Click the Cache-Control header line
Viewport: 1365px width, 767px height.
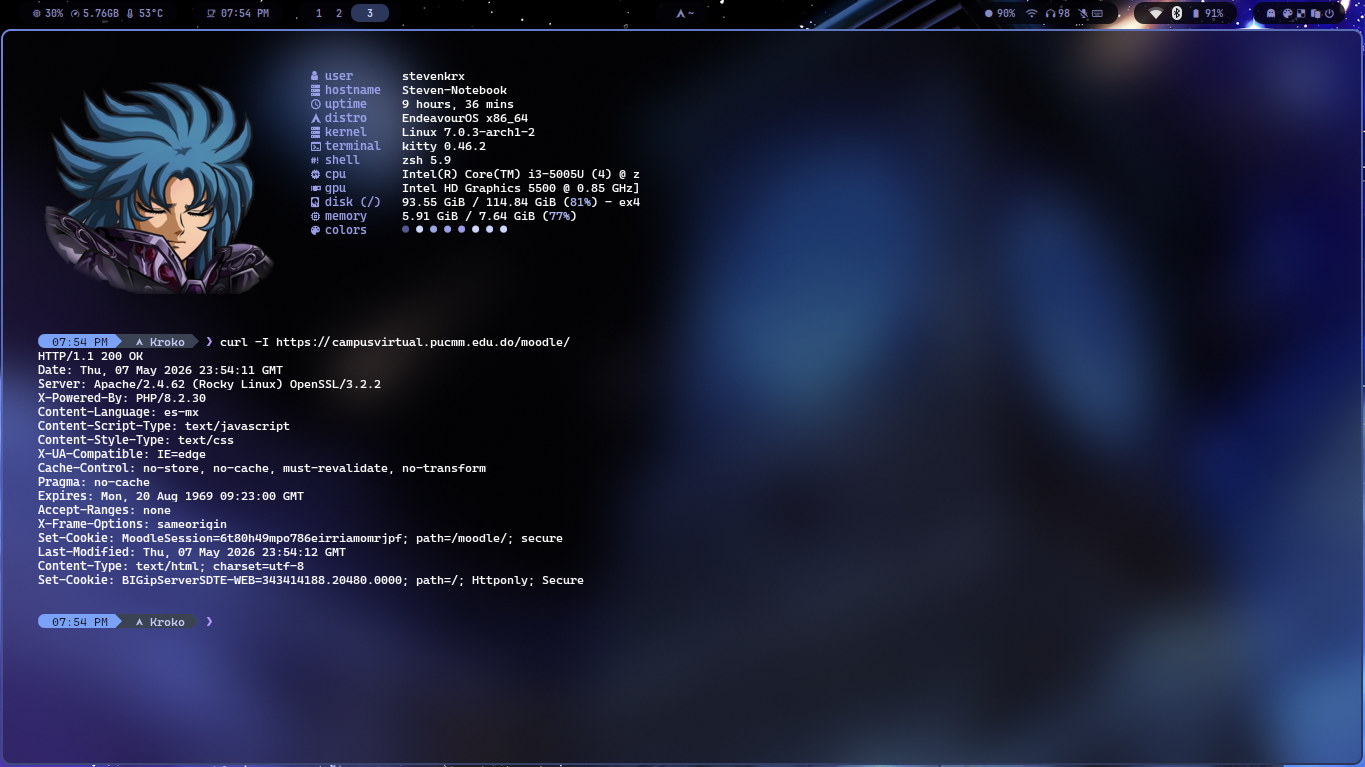tap(262, 468)
